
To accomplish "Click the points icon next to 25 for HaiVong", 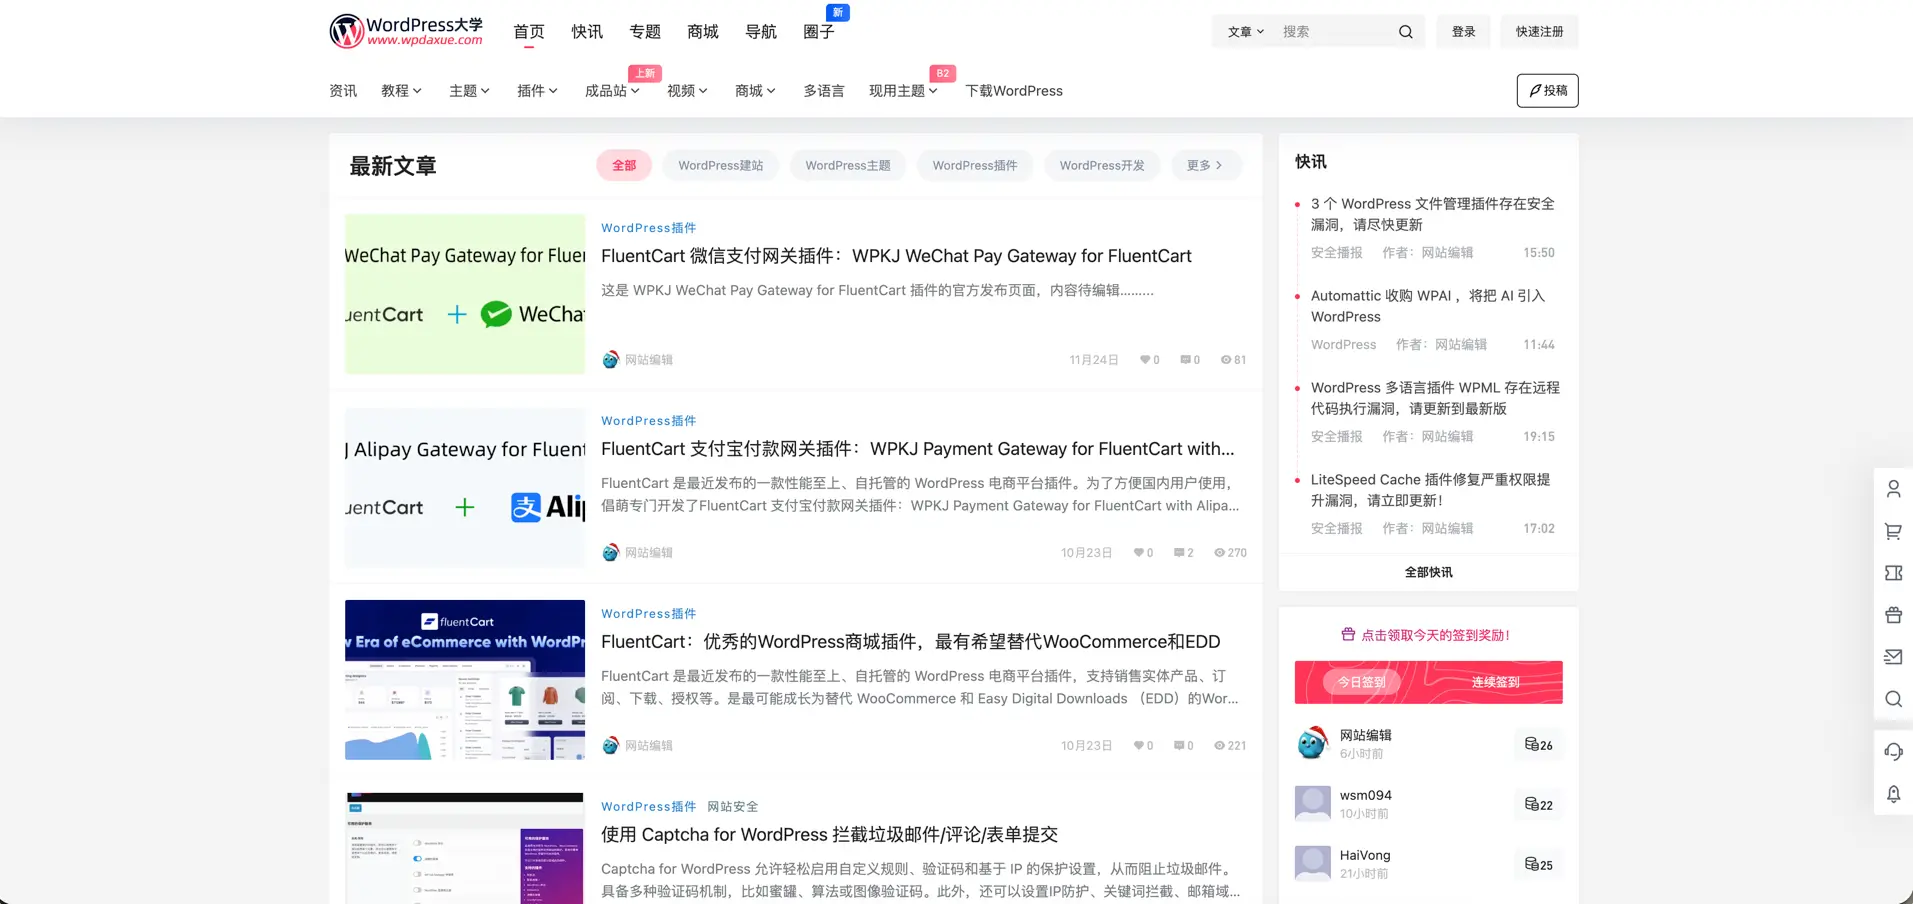I will (x=1531, y=864).
